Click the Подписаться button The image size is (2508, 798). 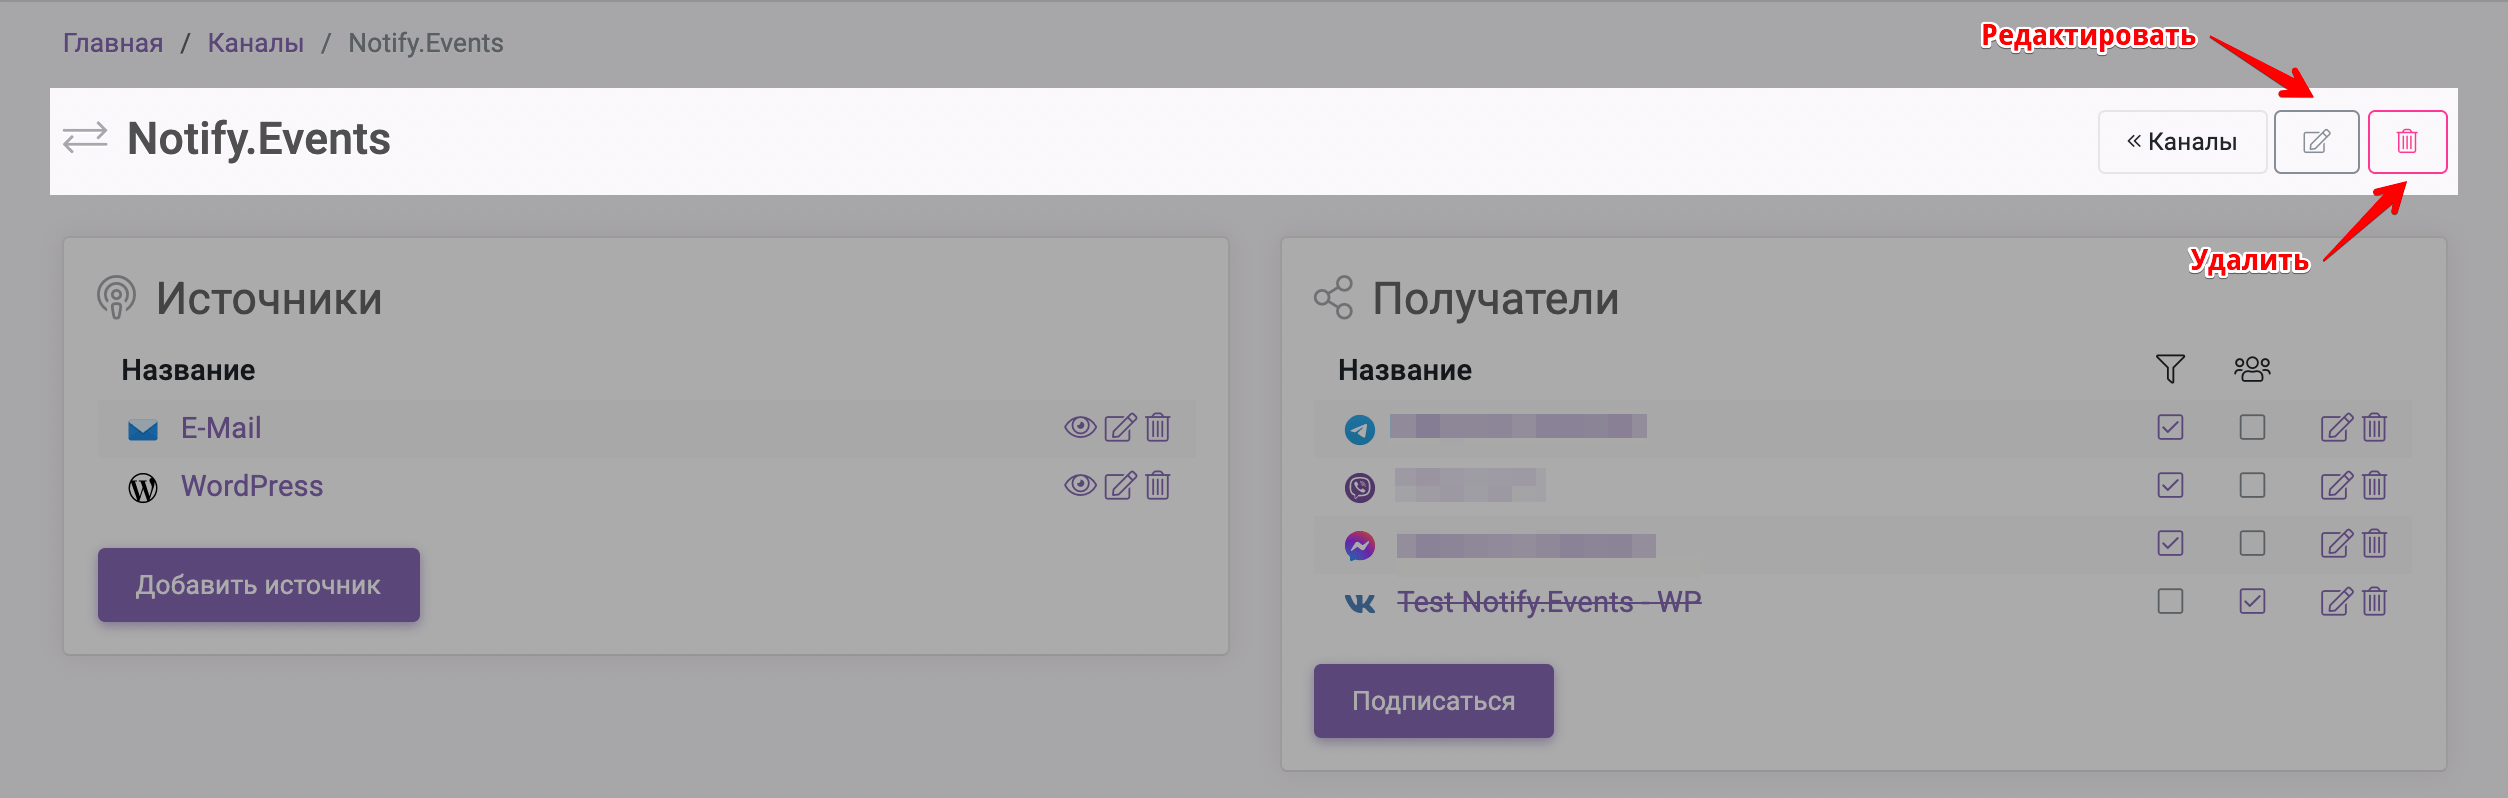(1434, 701)
